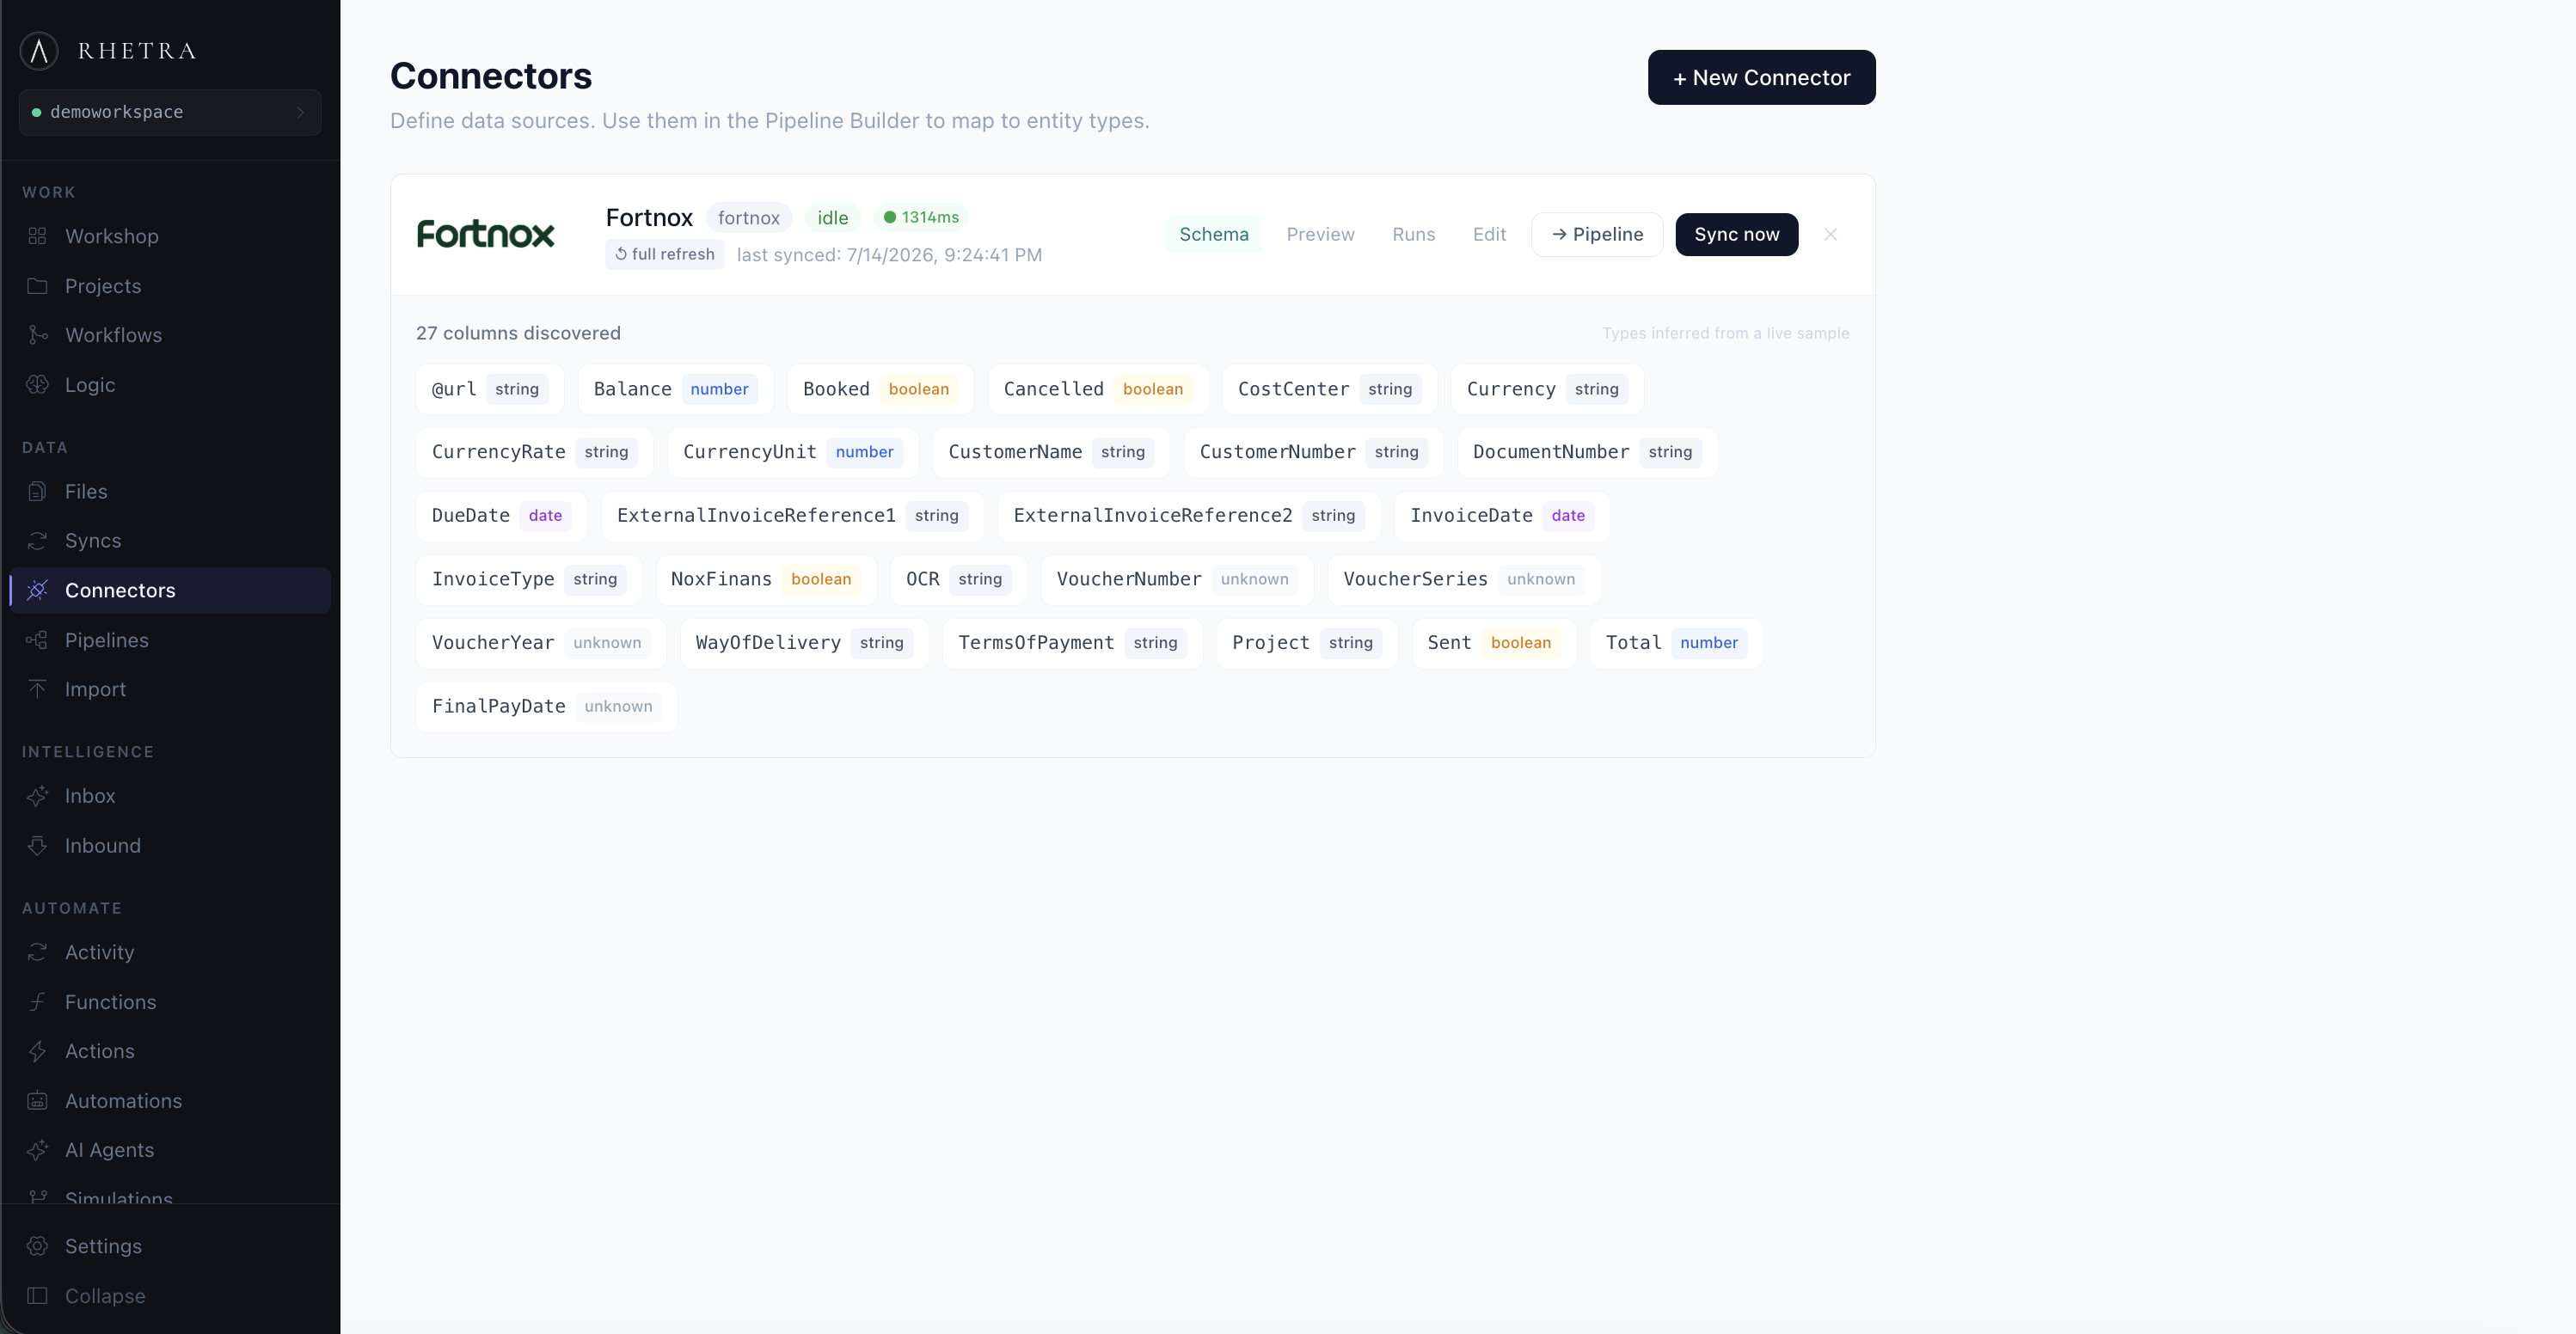Viewport: 2576px width, 1334px height.
Task: Click the Pipelines icon in sidebar
Action: coord(38,640)
